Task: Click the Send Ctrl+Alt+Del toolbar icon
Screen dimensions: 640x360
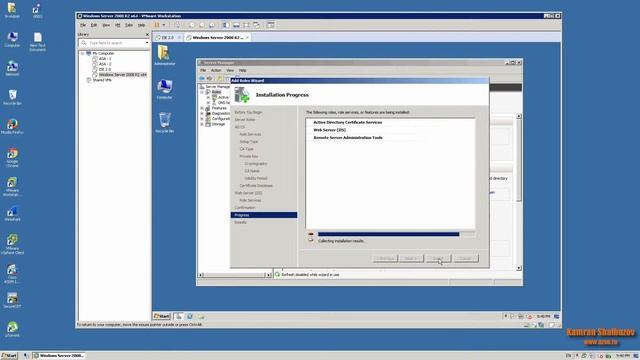Action: pos(178,25)
